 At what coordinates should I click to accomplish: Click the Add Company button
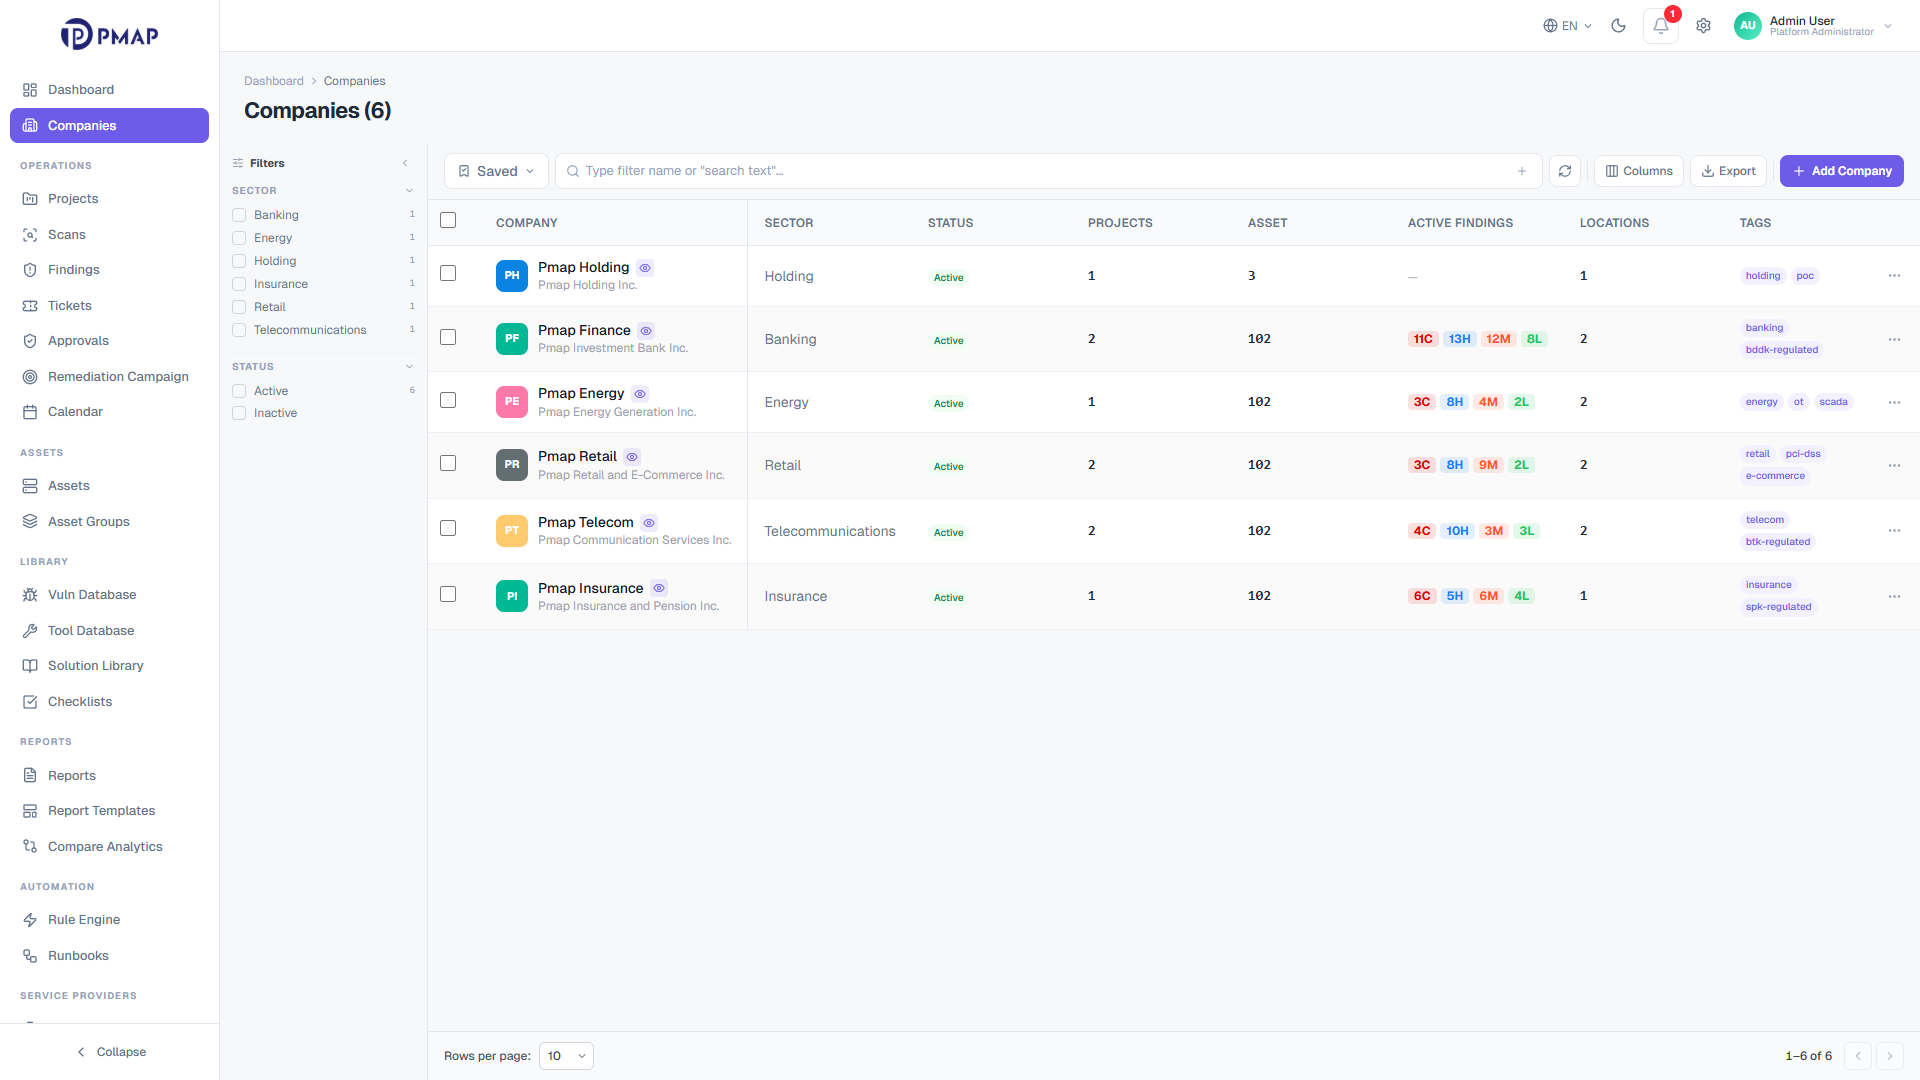click(1841, 171)
